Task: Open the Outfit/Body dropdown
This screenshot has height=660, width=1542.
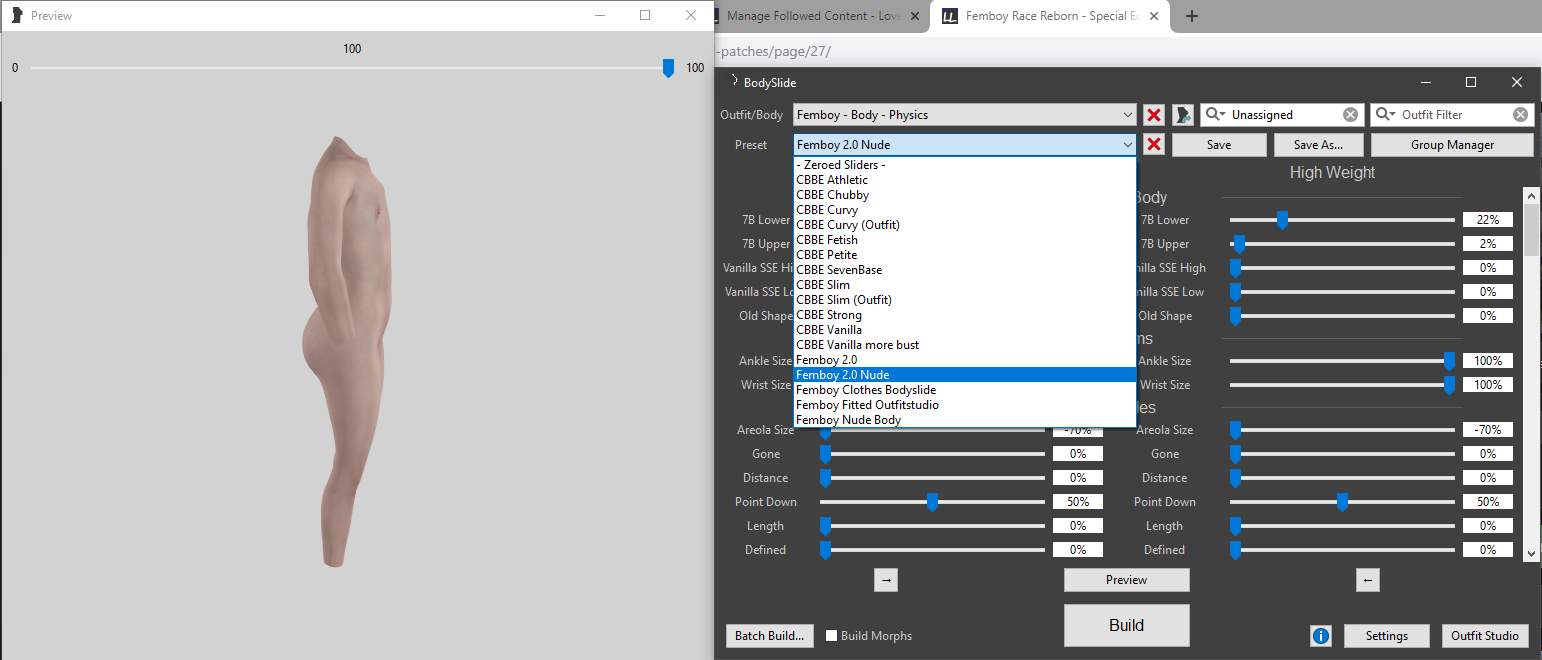Action: pos(964,115)
